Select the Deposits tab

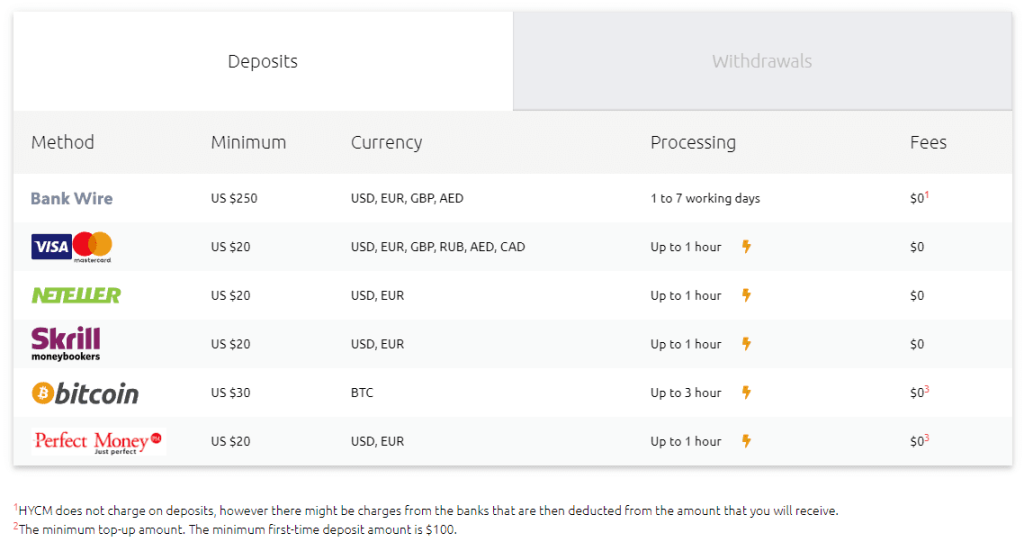(x=263, y=61)
